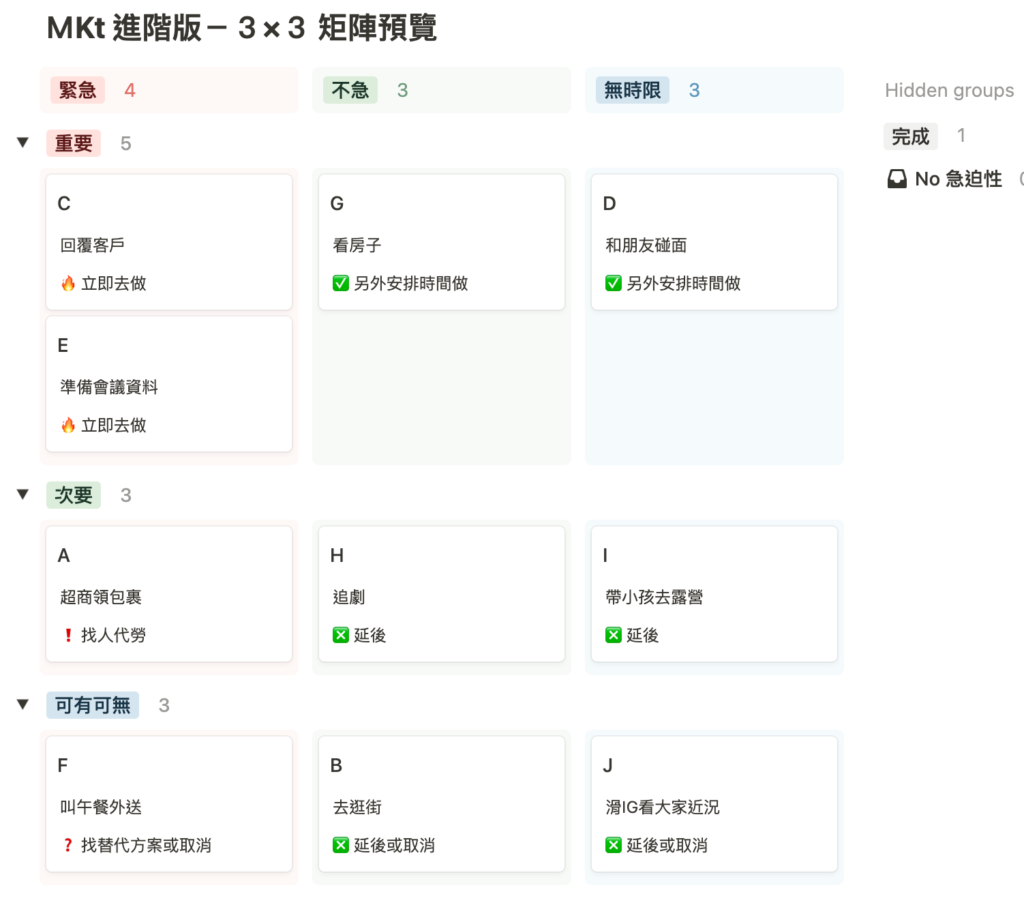Click the 叫午餐外送 text

click(x=101, y=808)
